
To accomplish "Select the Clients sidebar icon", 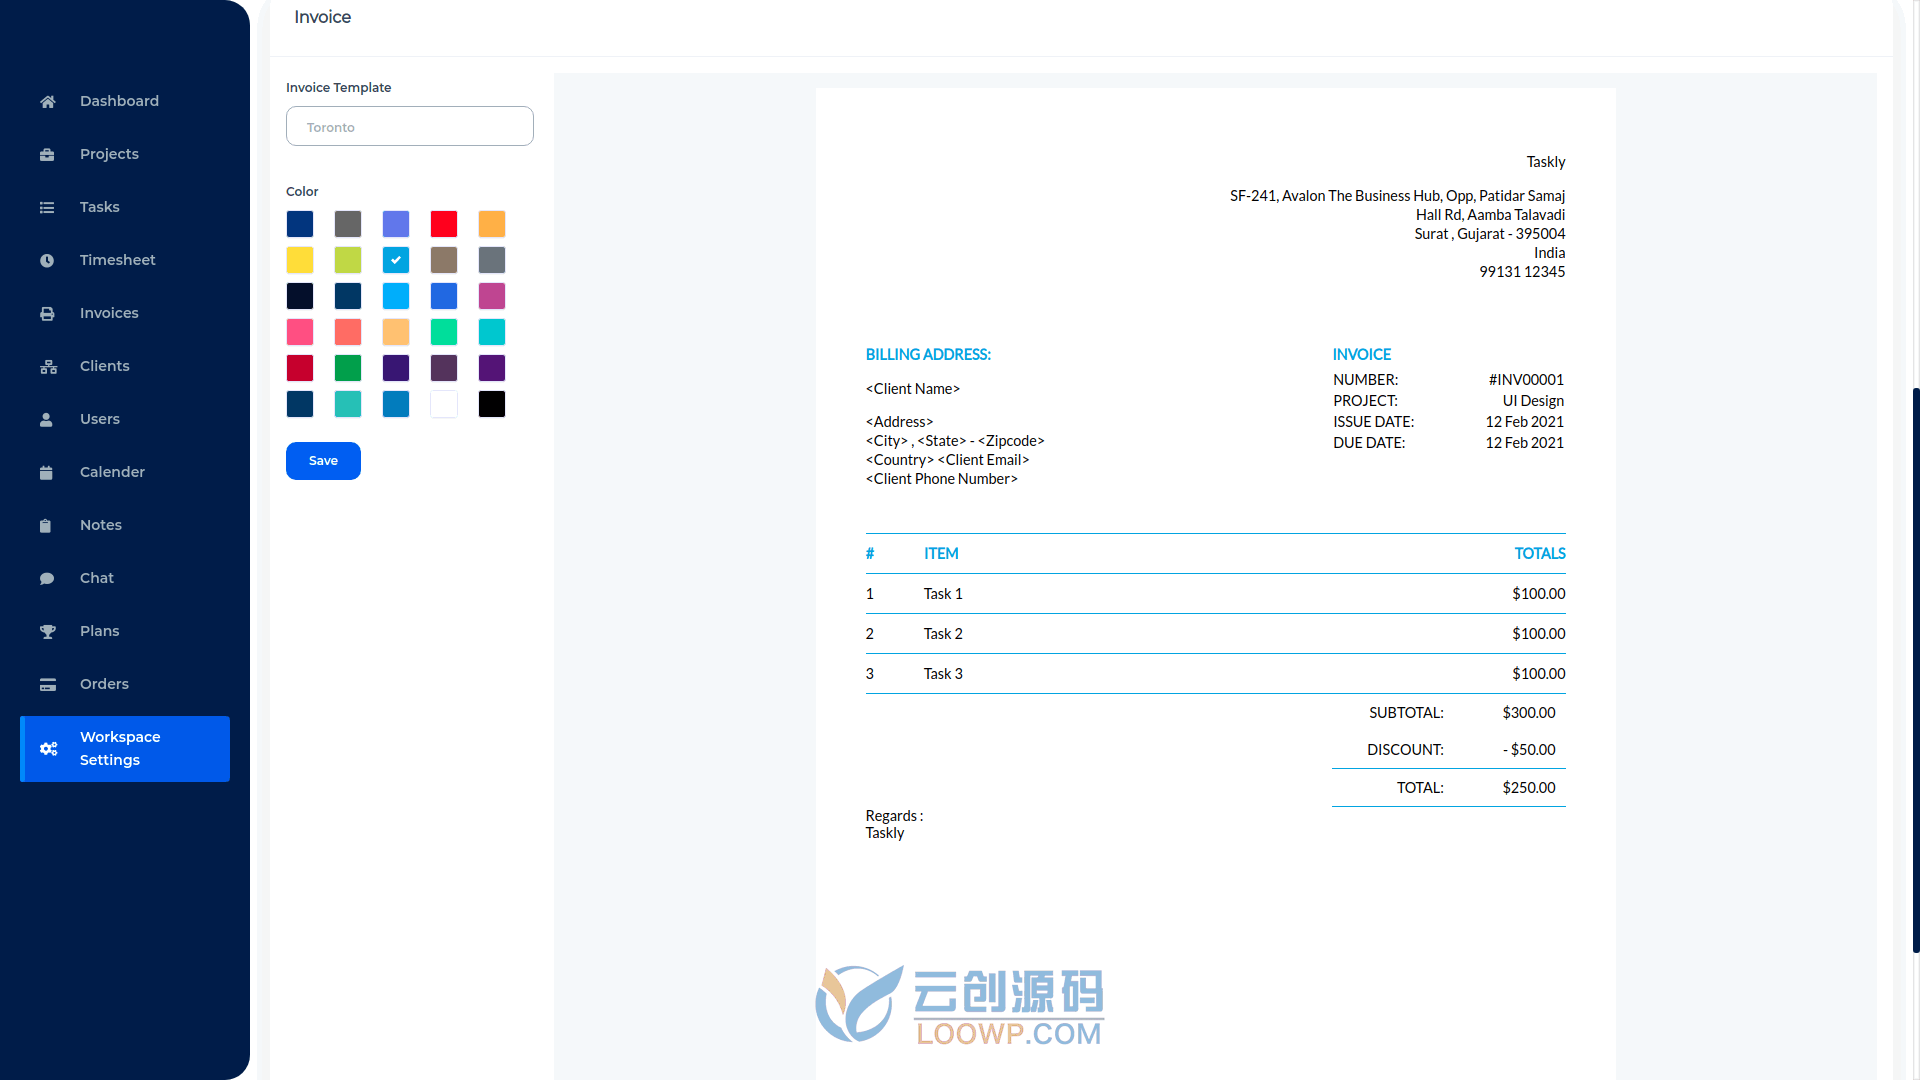I will [x=49, y=365].
